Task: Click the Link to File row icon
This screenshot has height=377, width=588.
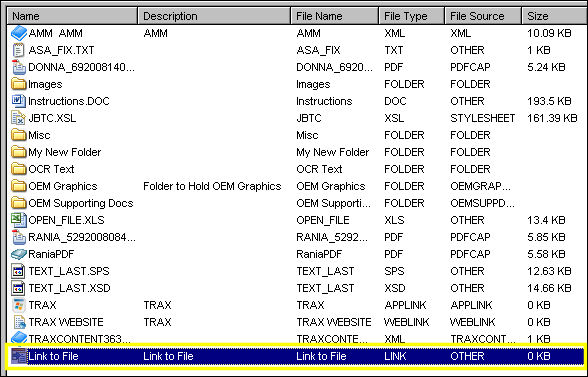Action: coord(19,356)
